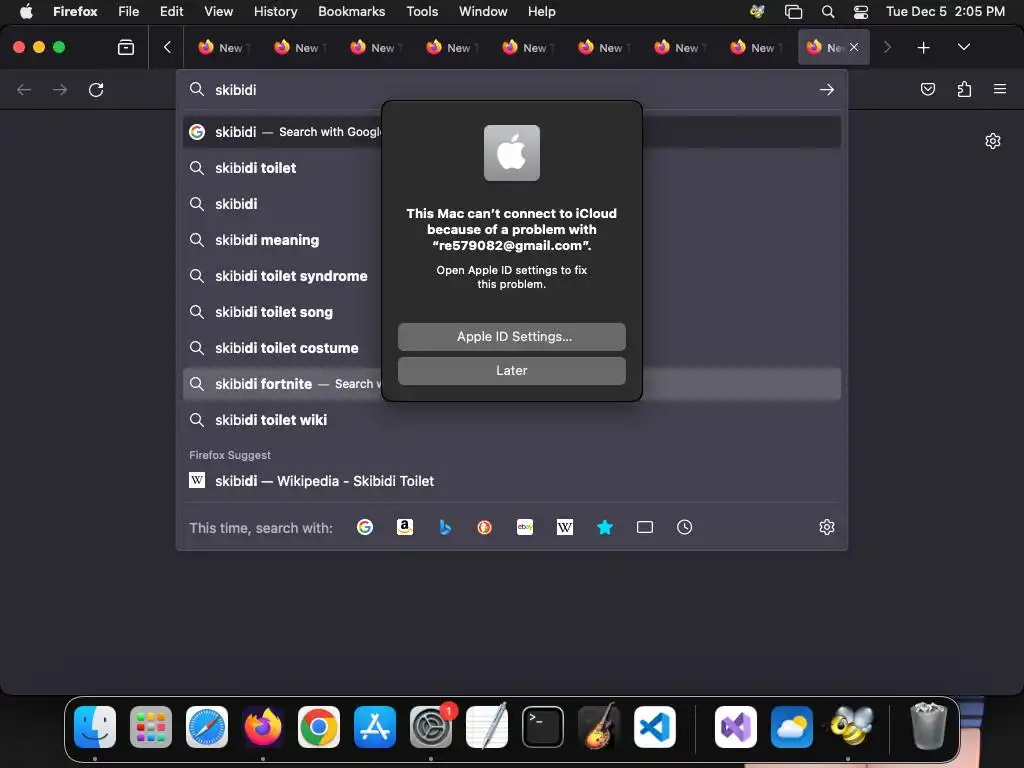
Task: Open the View menu
Action: 218,11
